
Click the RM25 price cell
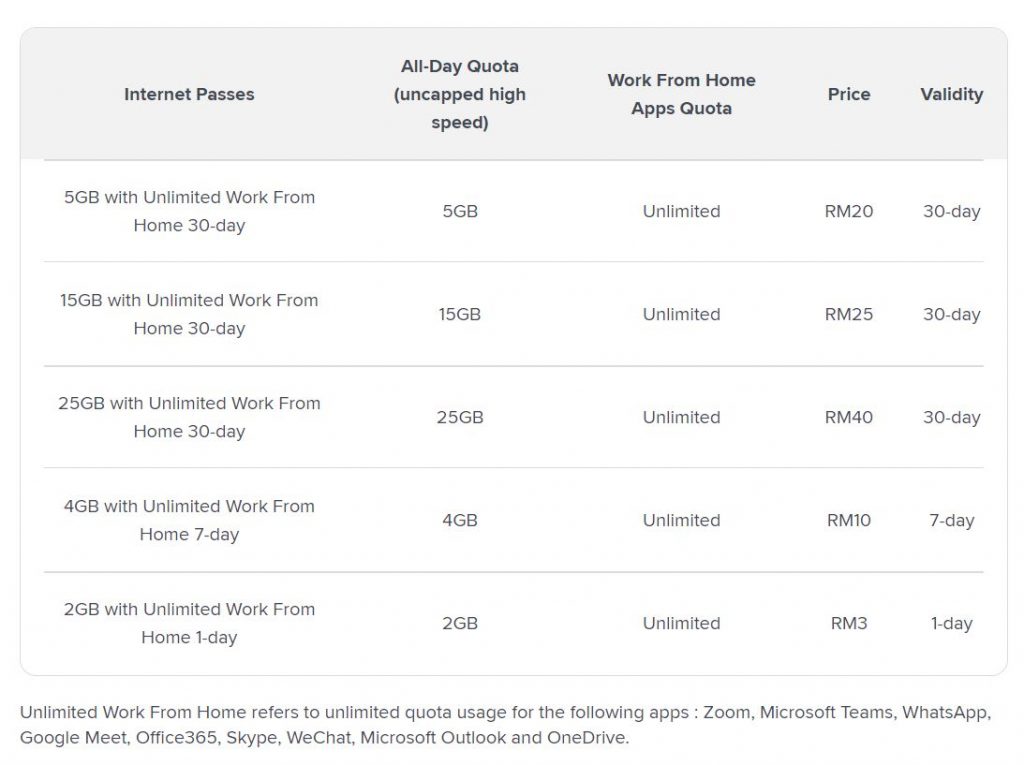pyautogui.click(x=849, y=314)
